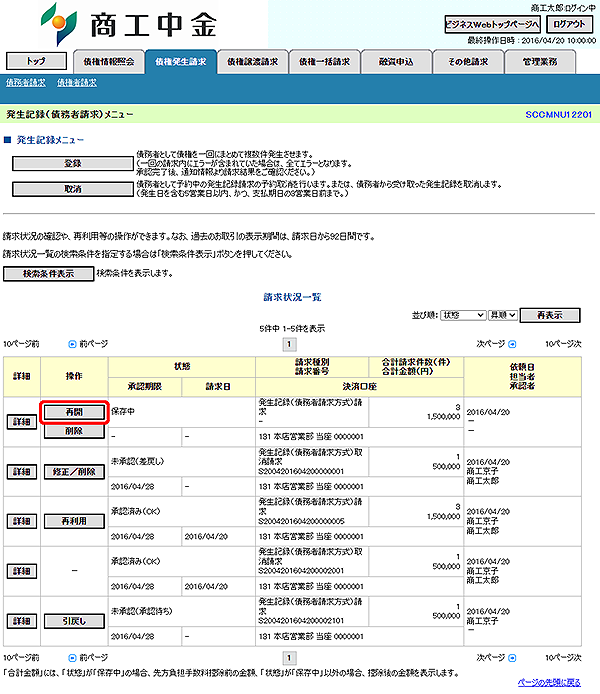Click the 登録 button
Image resolution: width=600 pixels, height=694 pixels.
(73, 163)
